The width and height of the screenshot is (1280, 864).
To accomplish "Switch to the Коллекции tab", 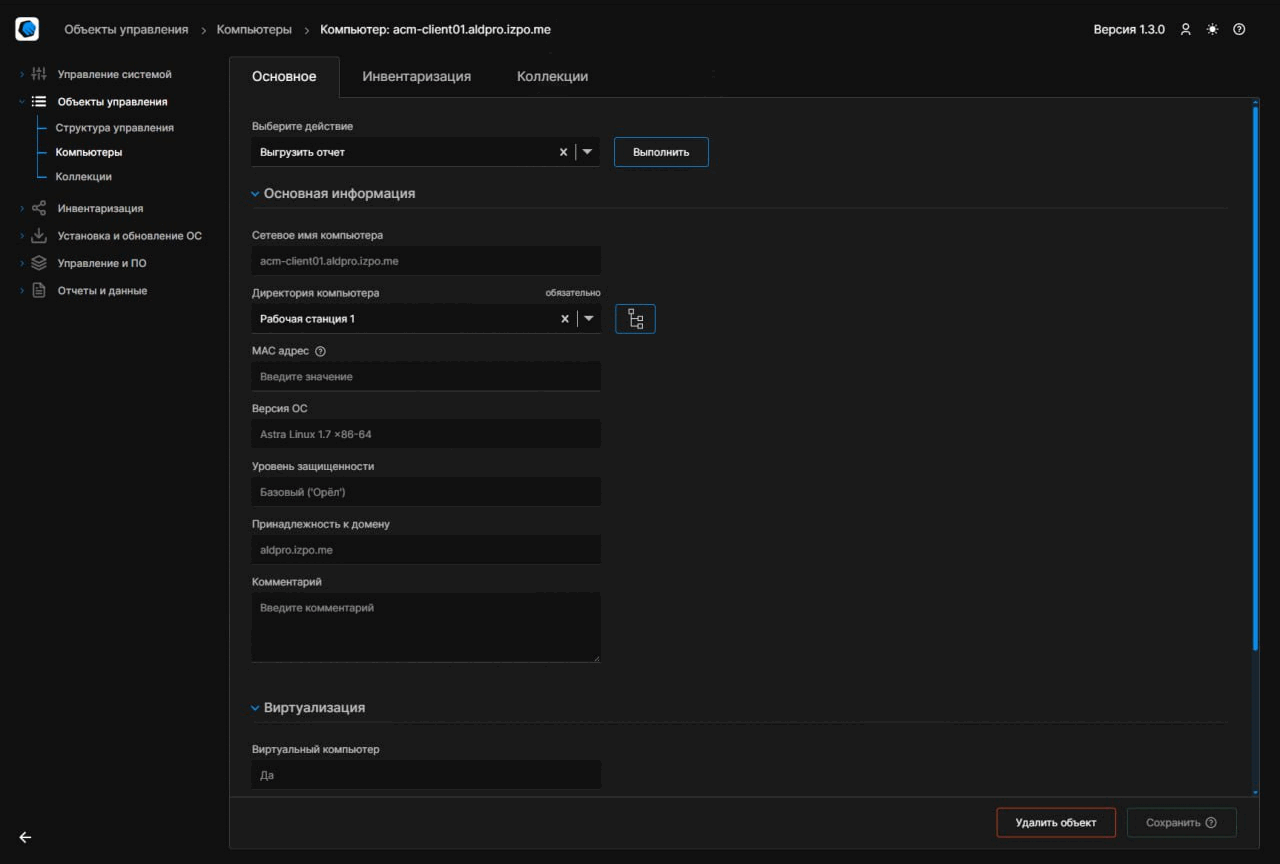I will click(x=551, y=75).
